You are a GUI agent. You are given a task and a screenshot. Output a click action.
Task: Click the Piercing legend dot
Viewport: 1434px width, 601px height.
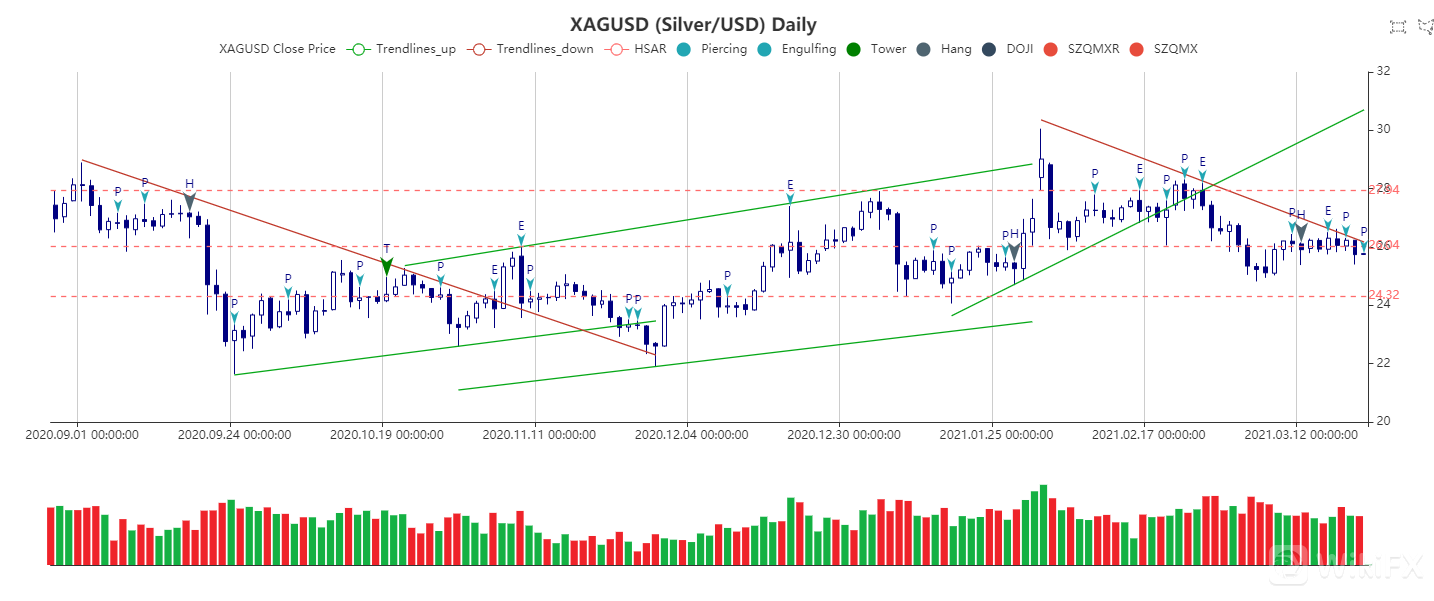click(683, 49)
